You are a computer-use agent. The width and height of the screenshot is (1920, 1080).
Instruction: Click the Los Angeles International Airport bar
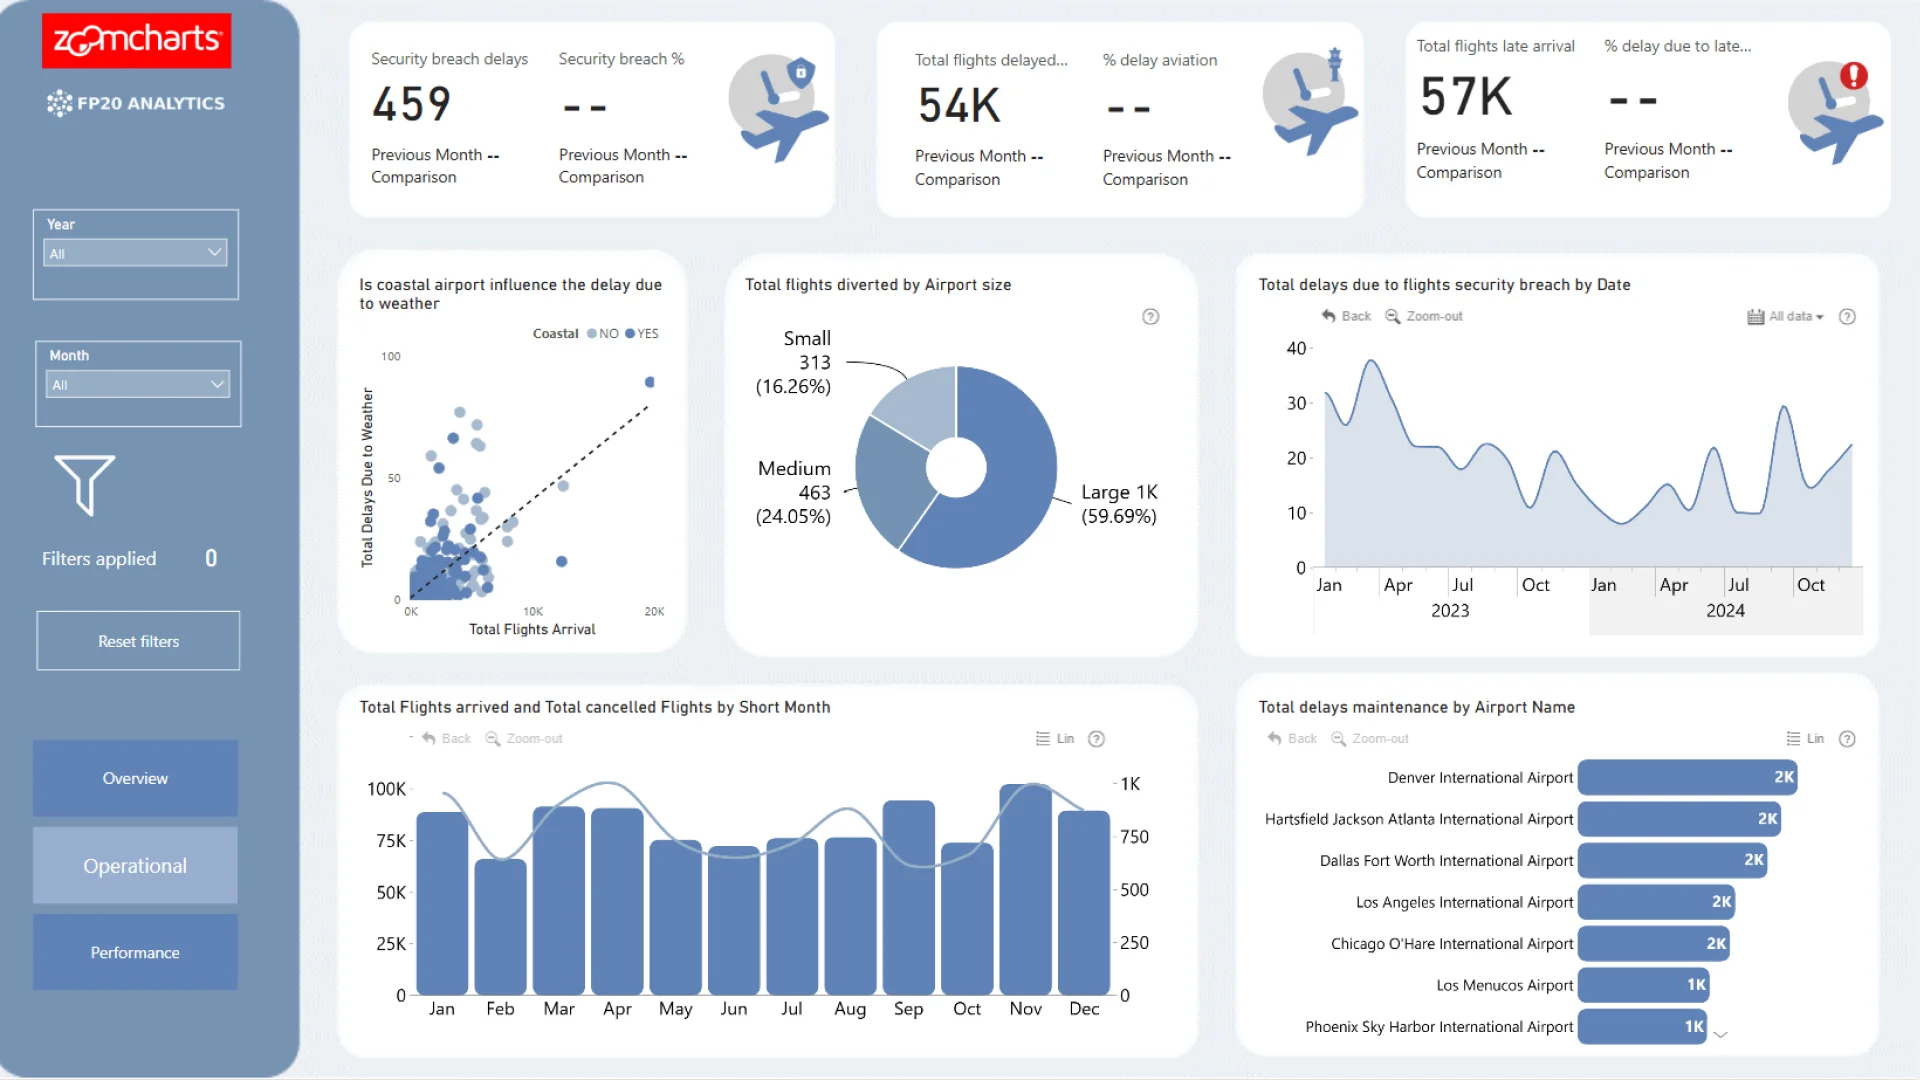(x=1656, y=902)
